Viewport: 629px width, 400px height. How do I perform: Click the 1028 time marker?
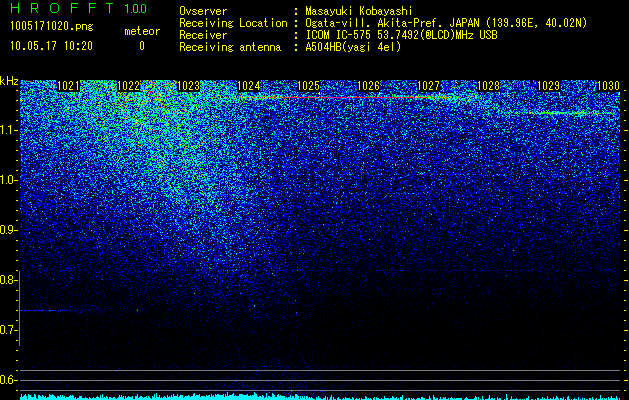coord(489,86)
